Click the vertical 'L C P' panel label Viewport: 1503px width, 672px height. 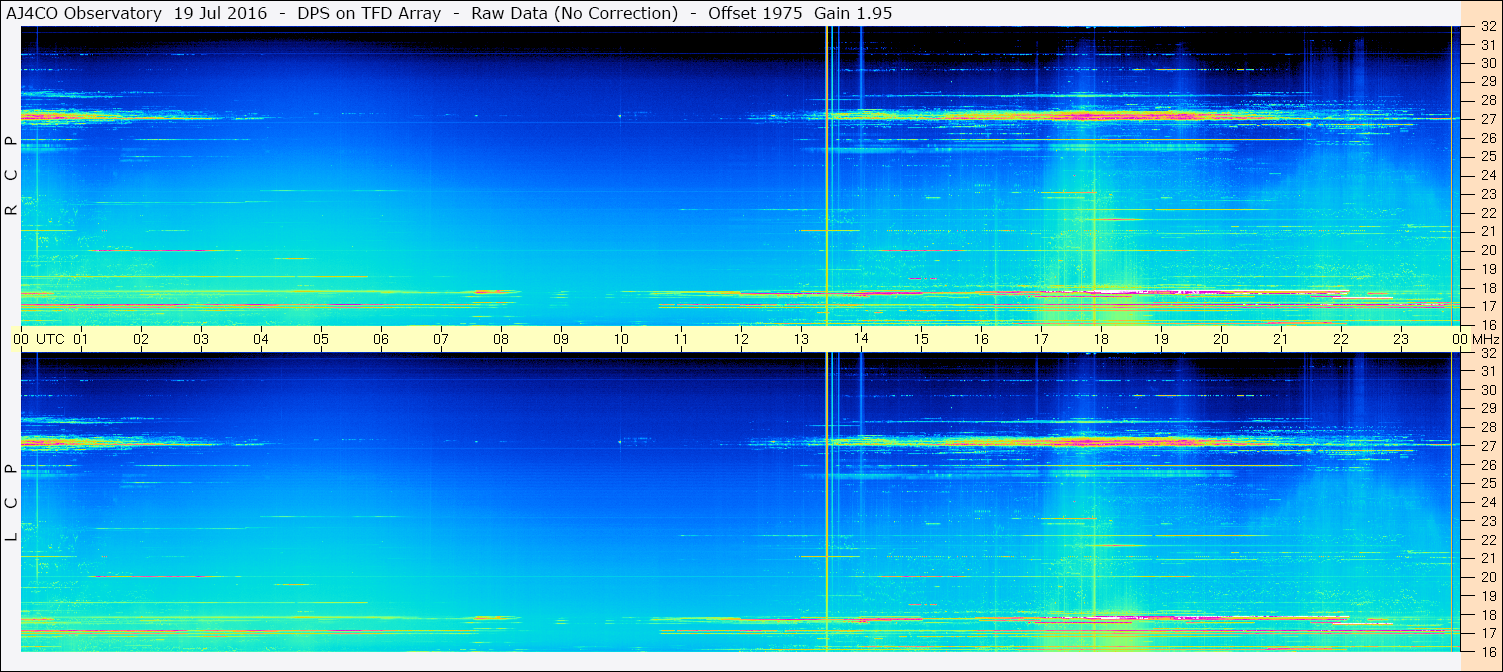point(11,502)
